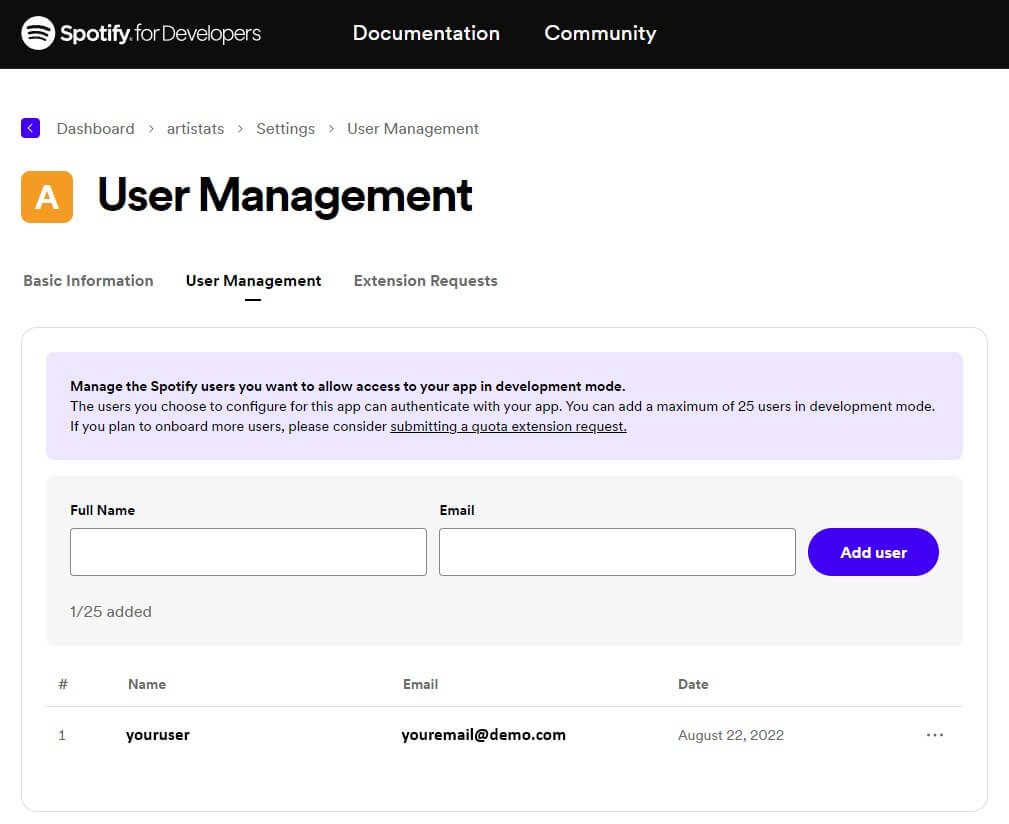Click the Spotify for Developers logo
This screenshot has height=824, width=1009.
pos(141,33)
